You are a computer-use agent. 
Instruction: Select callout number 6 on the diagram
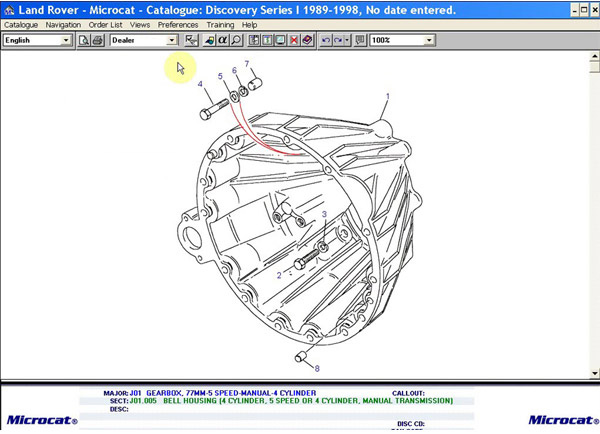click(234, 70)
